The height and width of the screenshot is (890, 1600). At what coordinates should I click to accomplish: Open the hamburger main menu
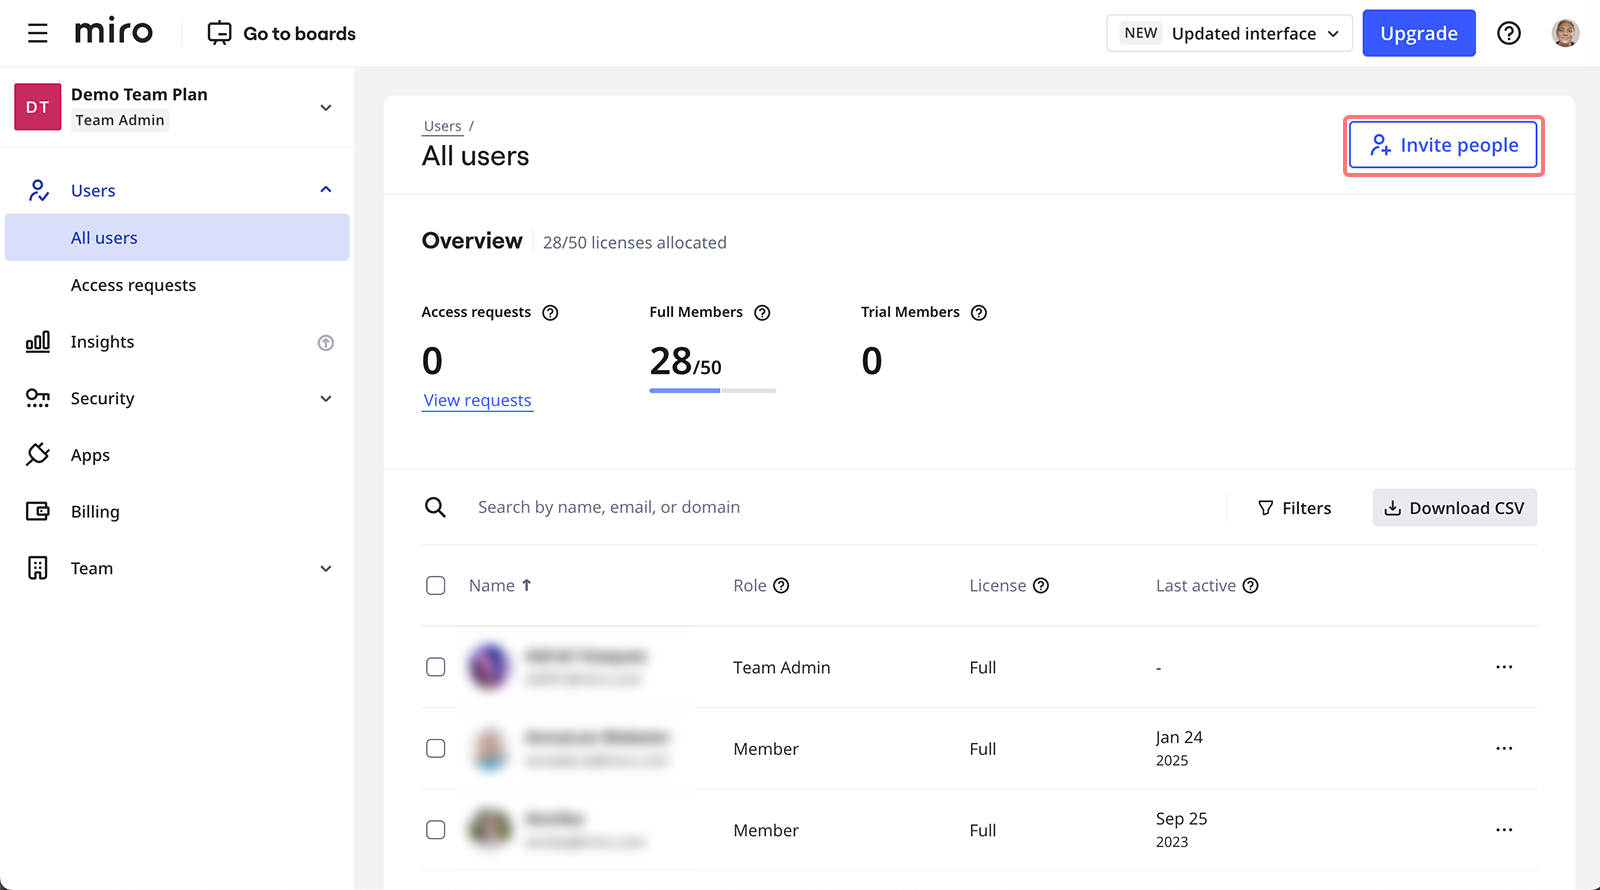(38, 33)
